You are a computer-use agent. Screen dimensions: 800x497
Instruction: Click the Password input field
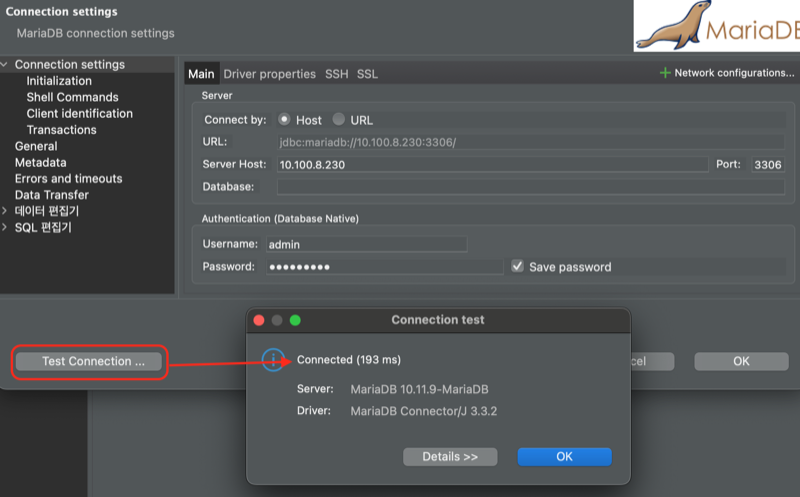click(x=385, y=267)
